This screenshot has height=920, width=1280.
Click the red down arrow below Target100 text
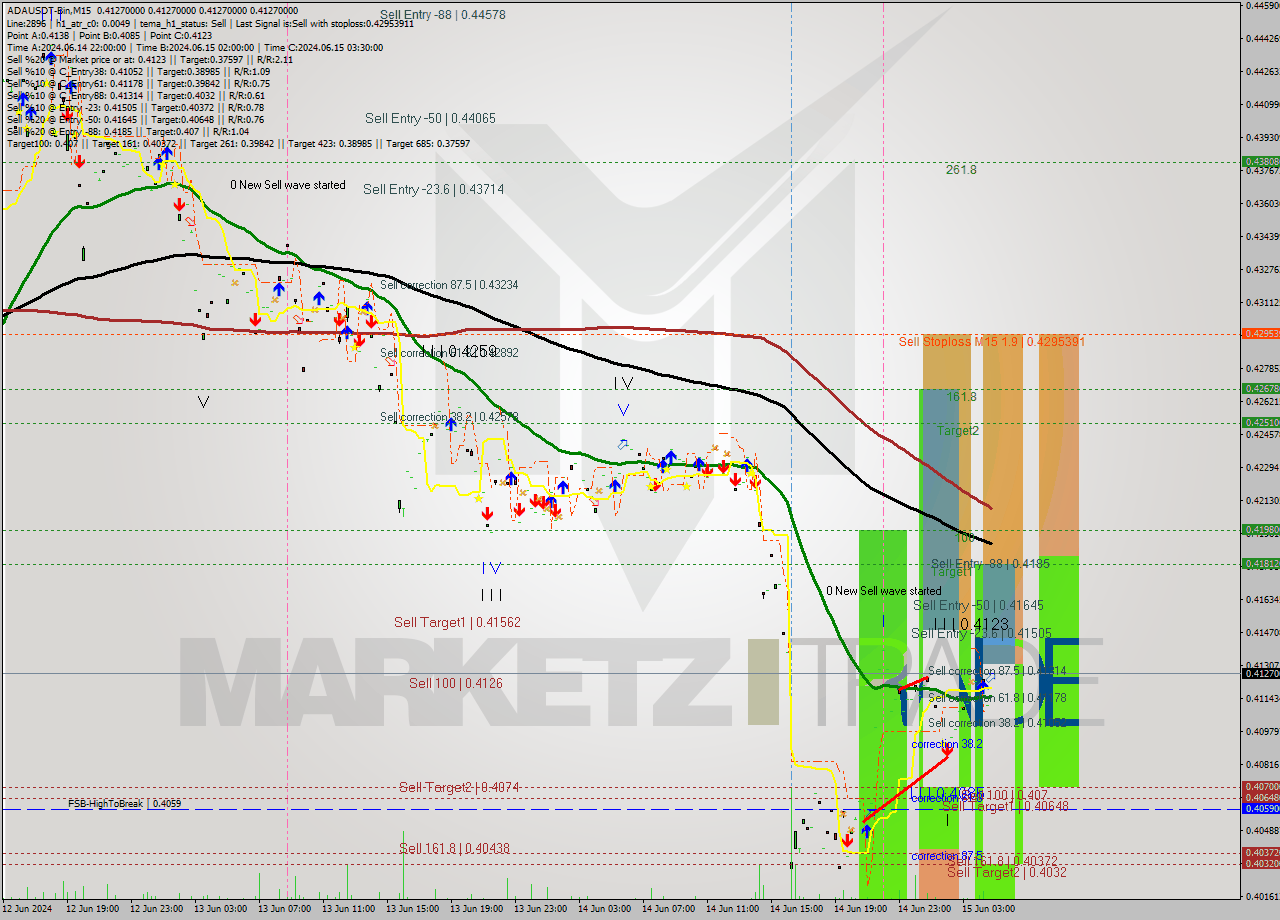78,160
